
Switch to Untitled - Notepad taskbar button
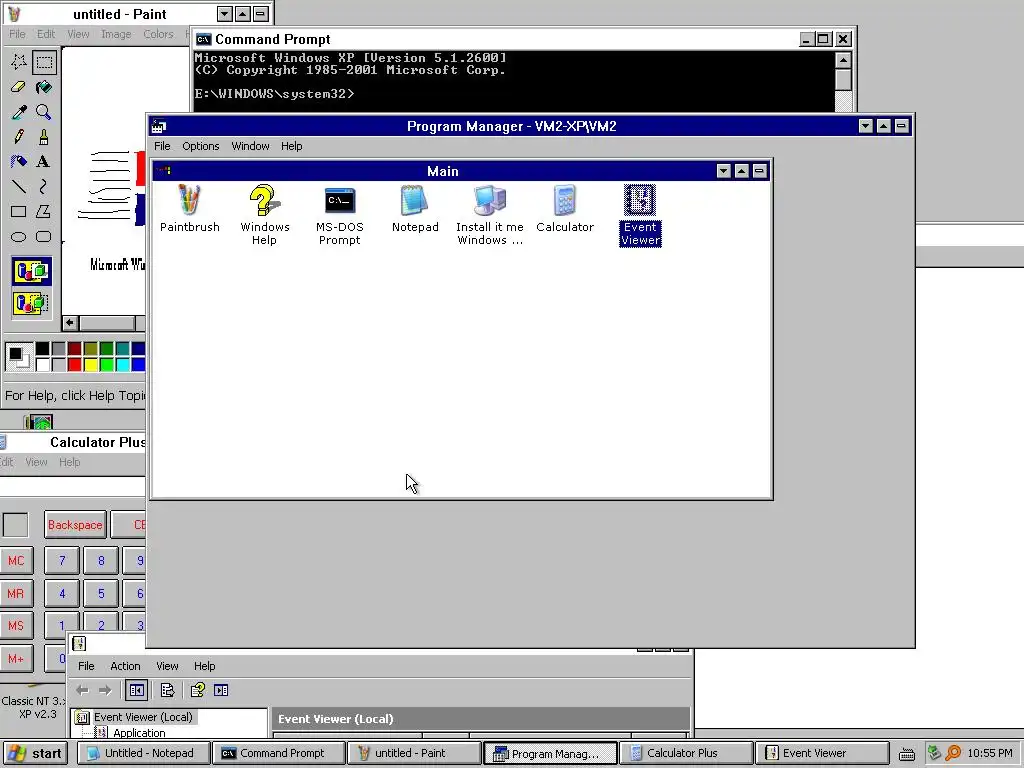(144, 754)
